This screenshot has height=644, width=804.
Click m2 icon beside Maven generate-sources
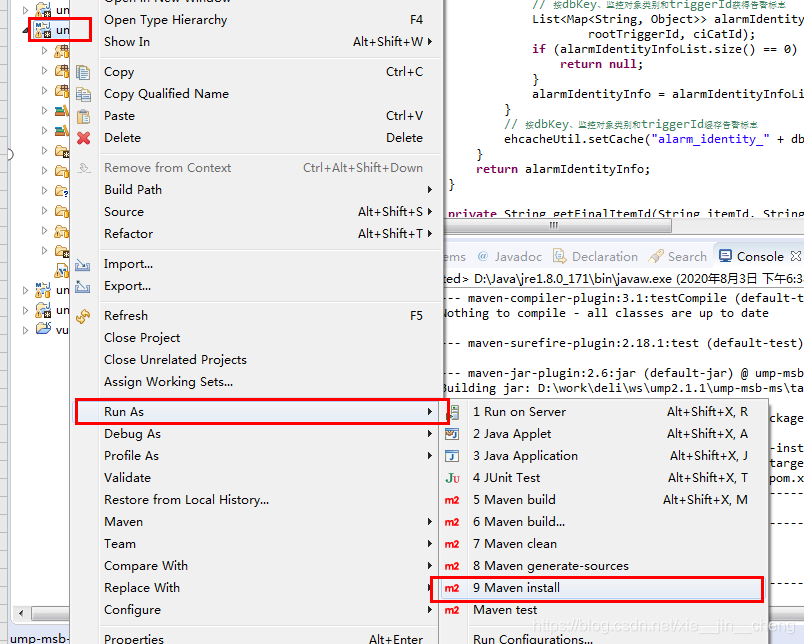[x=452, y=567]
